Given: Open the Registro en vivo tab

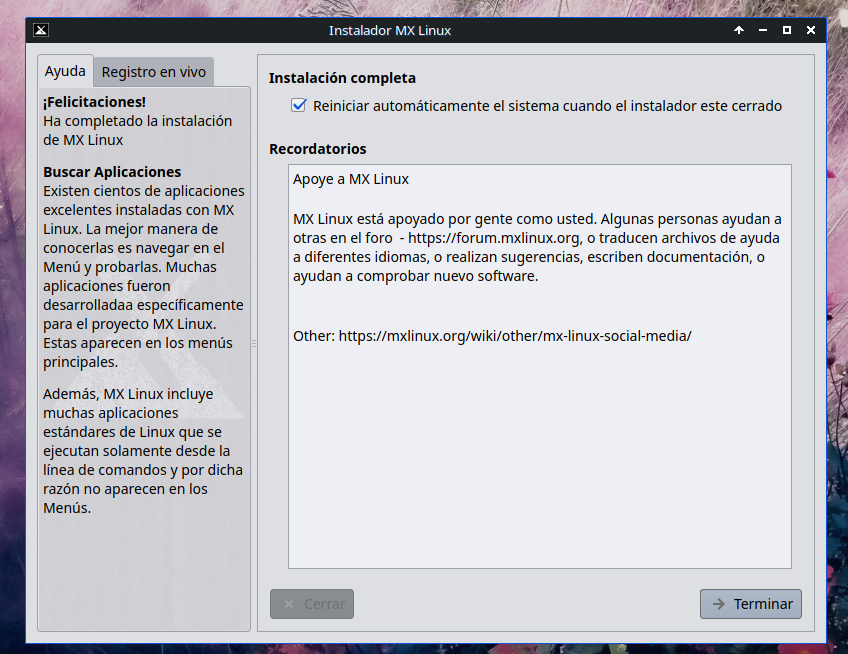Looking at the screenshot, I should [x=154, y=72].
